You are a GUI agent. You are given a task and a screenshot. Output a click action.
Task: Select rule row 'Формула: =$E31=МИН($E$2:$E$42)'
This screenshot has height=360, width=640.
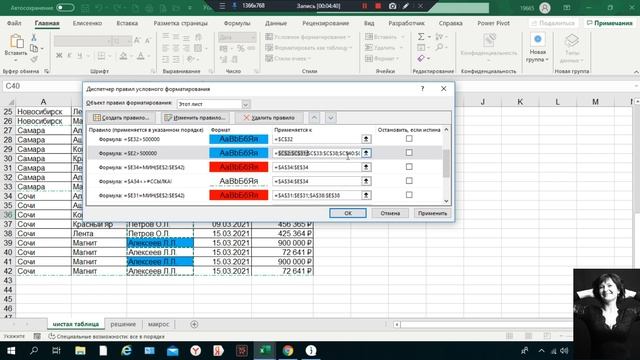point(264,196)
